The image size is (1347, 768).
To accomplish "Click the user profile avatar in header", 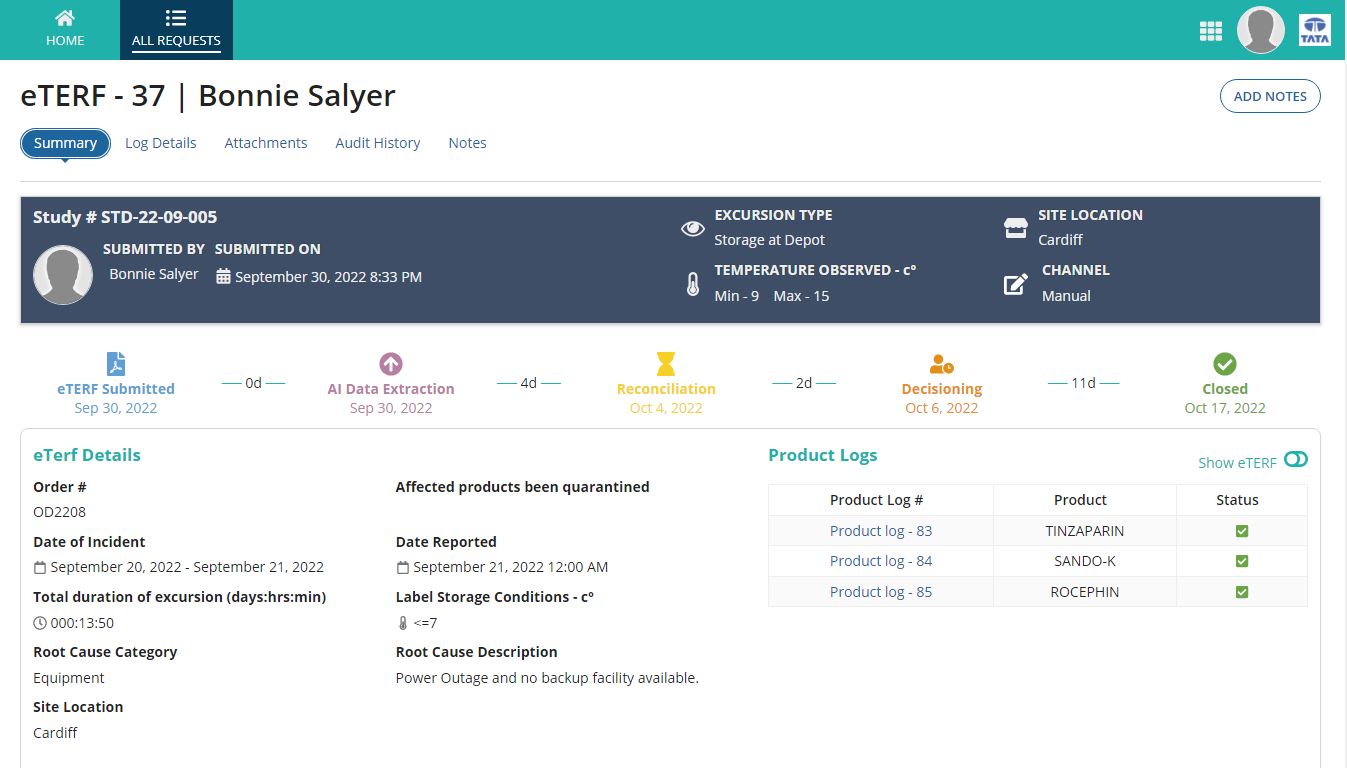I will tap(1260, 31).
